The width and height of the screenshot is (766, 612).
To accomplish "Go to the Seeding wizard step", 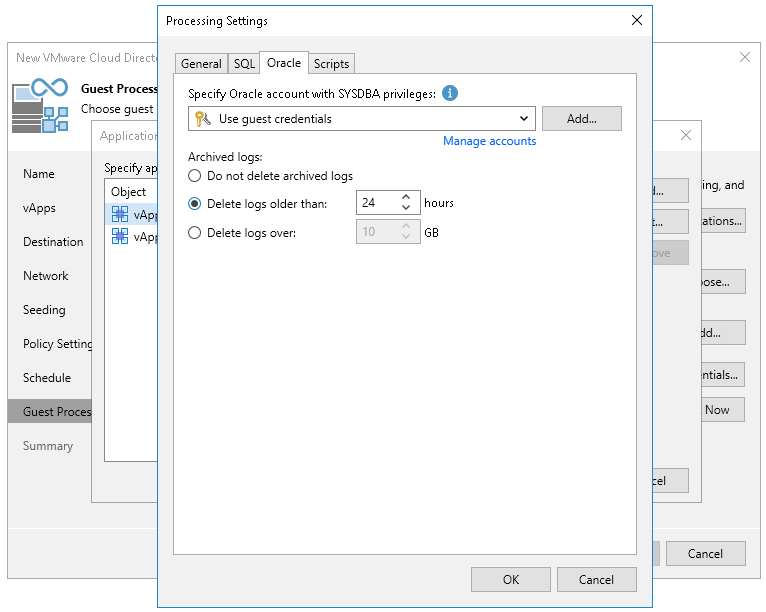I will coord(44,310).
